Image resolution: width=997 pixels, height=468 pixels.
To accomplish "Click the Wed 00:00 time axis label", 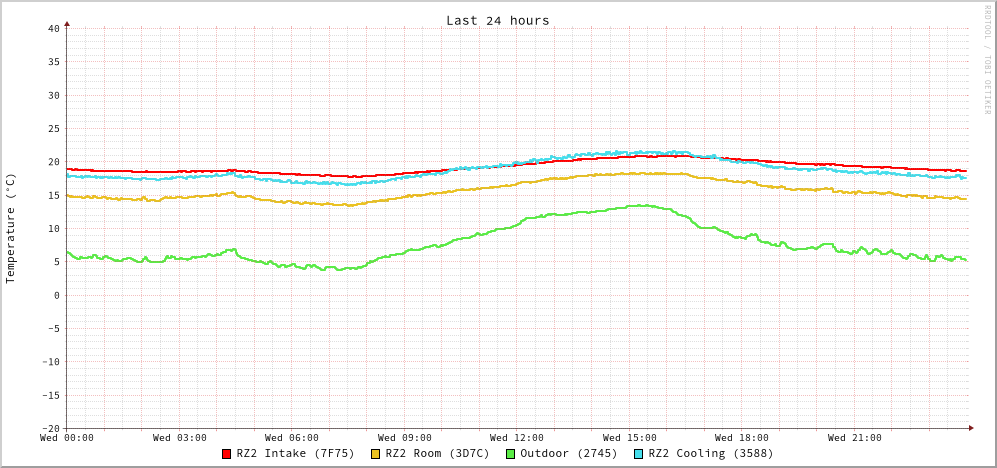I will 67,438.
